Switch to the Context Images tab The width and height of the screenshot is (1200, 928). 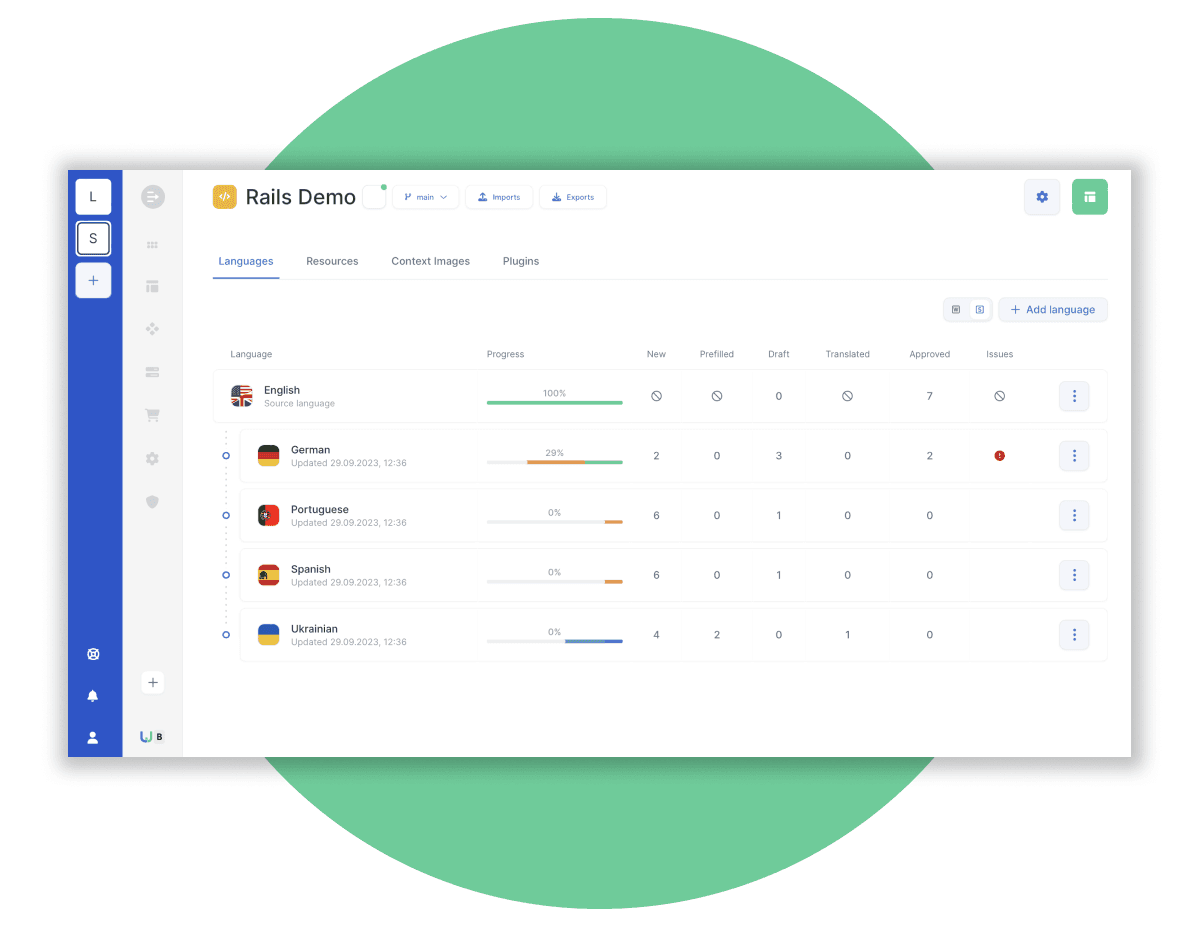(x=431, y=261)
